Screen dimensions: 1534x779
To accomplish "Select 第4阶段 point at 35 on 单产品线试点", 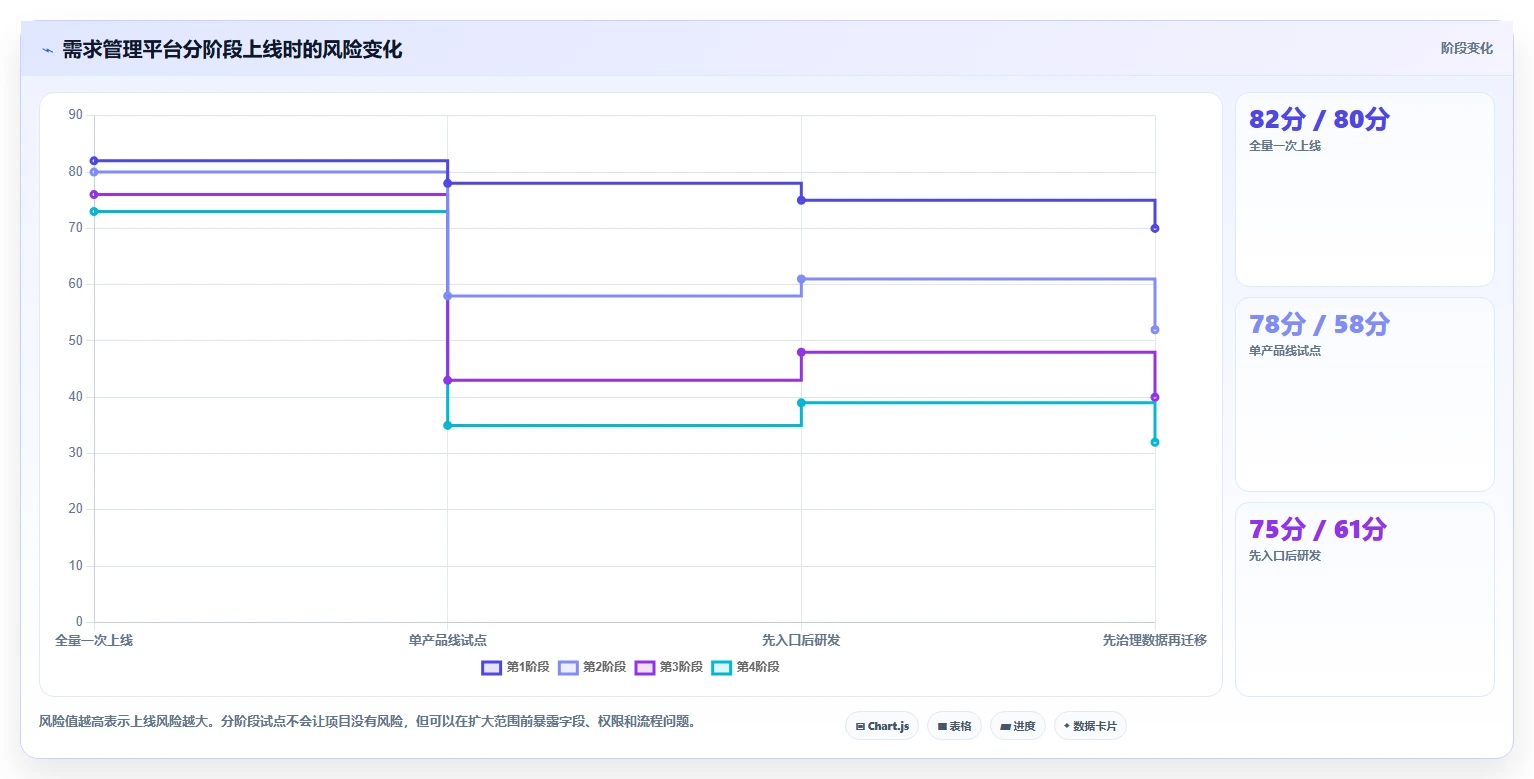I will [x=448, y=426].
